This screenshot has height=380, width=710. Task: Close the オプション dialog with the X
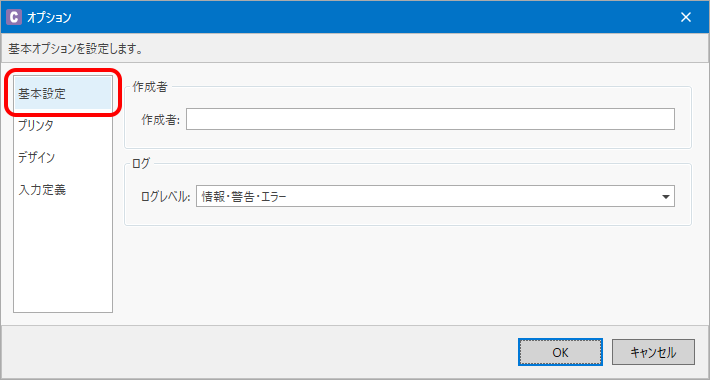(x=686, y=17)
